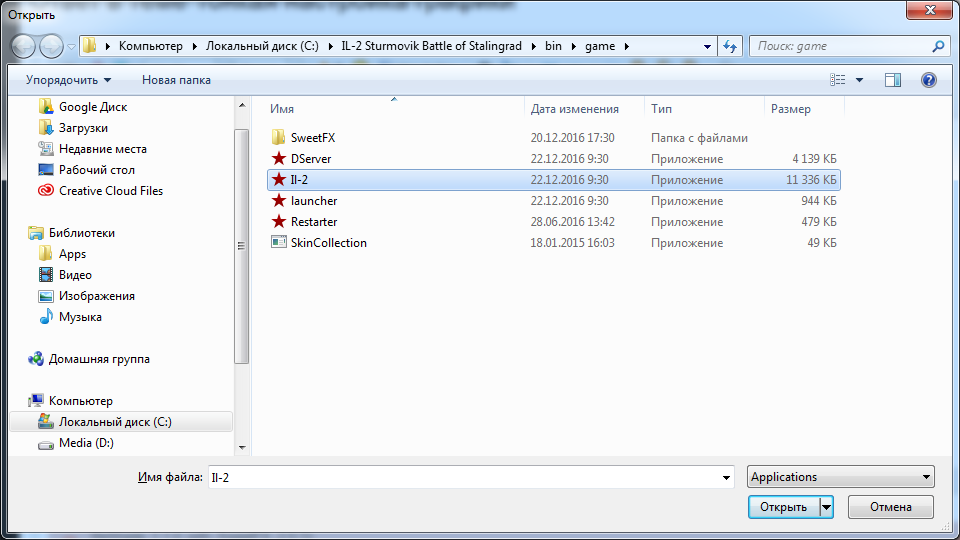Click the launcher application star icon
This screenshot has width=960, height=540.
click(x=279, y=200)
